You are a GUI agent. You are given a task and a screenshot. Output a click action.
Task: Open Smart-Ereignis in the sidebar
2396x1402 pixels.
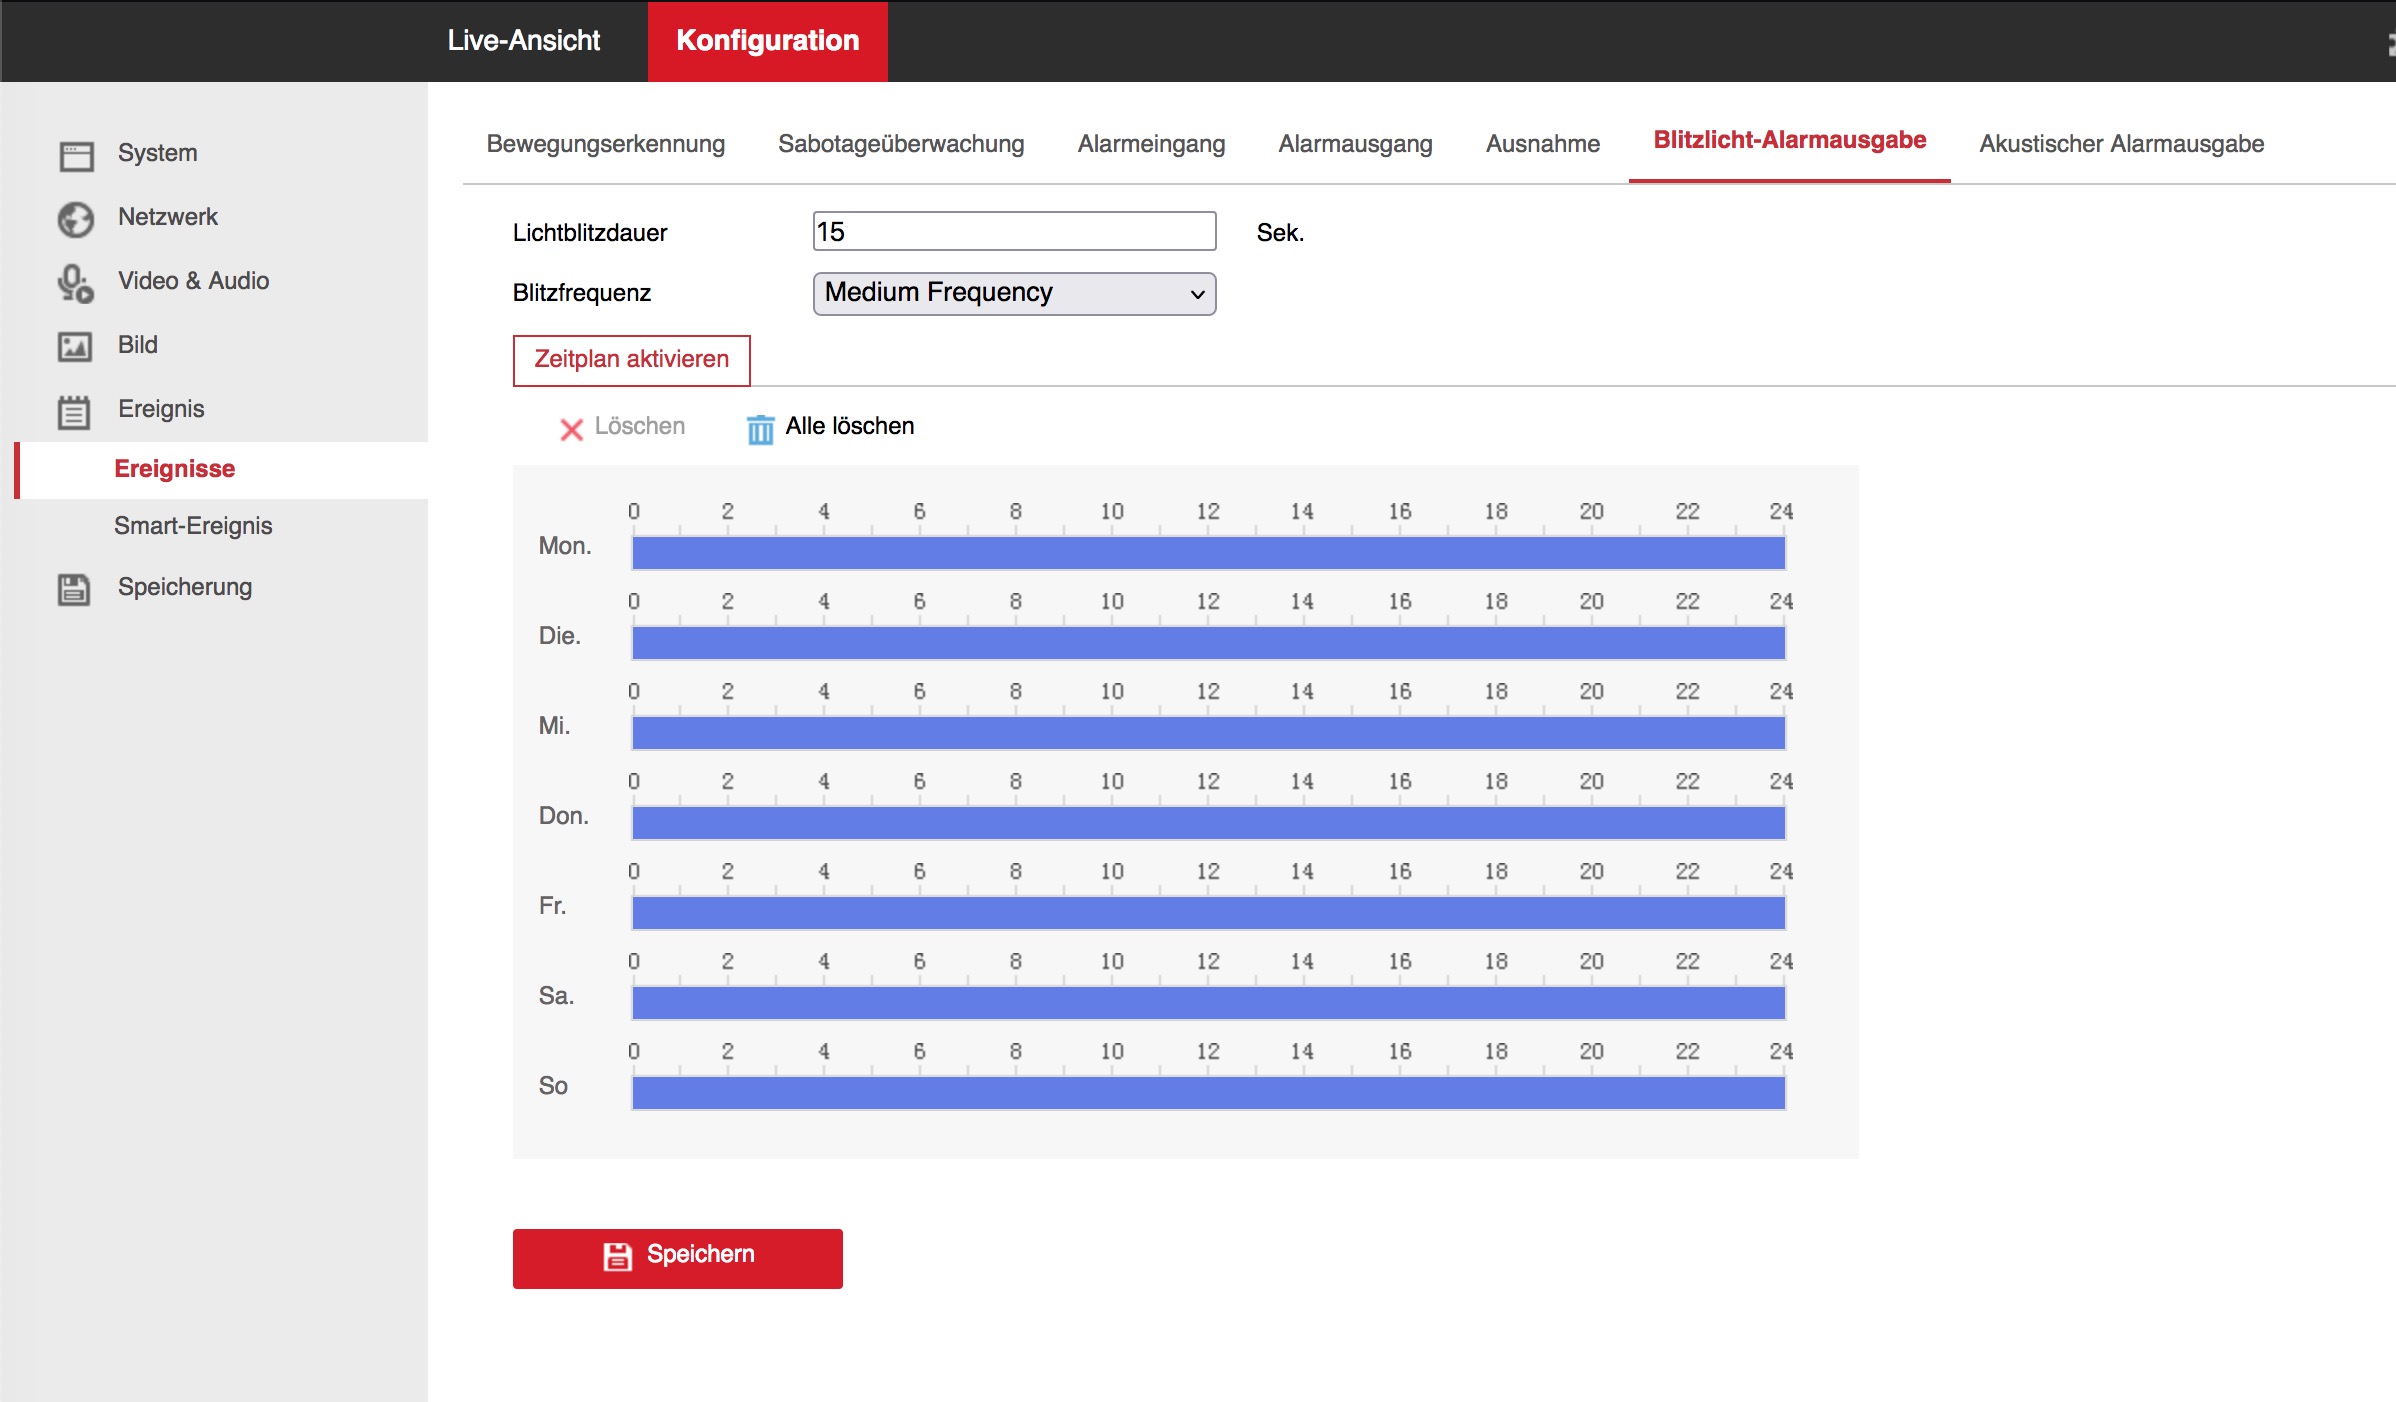pos(193,526)
